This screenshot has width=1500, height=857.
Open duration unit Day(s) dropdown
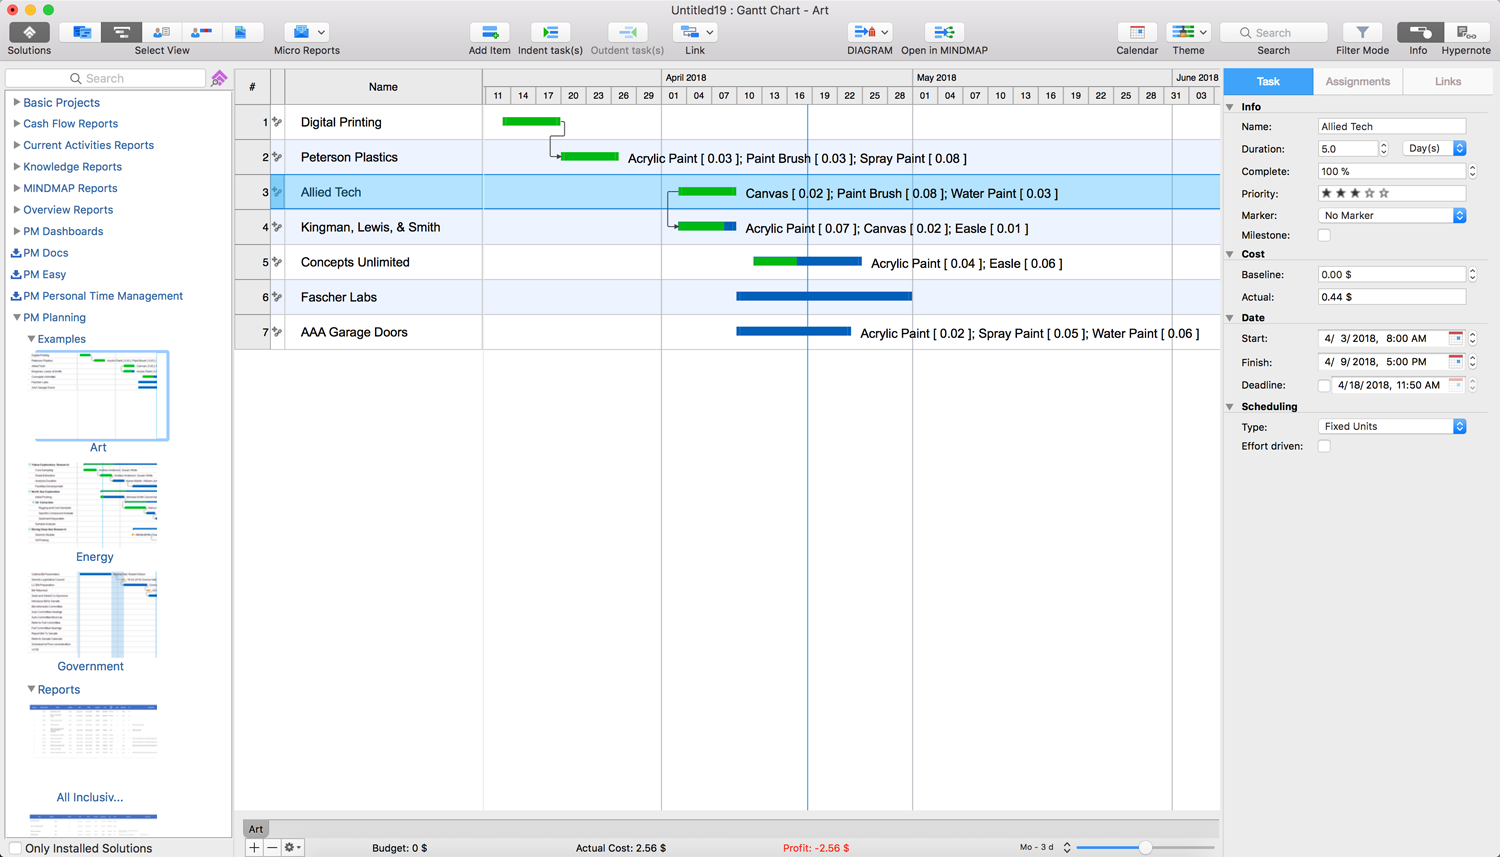click(x=1434, y=148)
